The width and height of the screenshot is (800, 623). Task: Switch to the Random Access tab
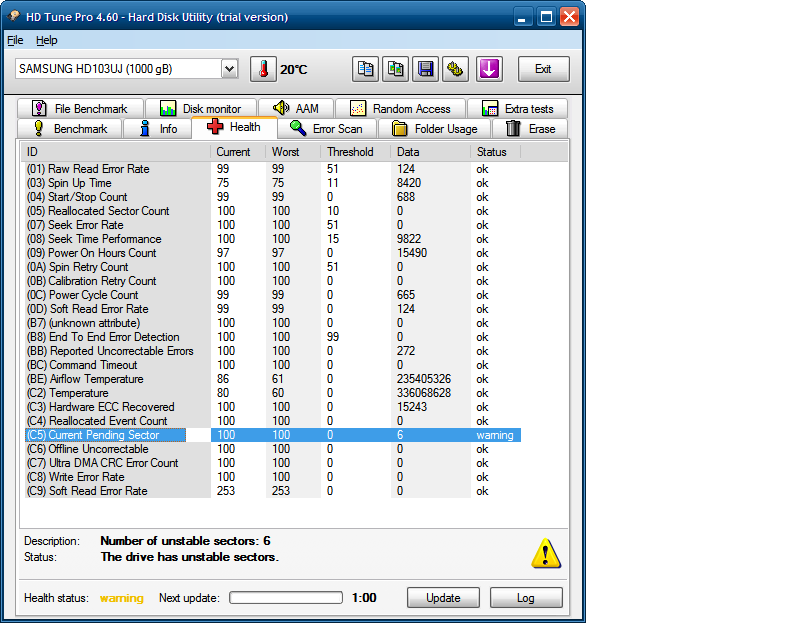pyautogui.click(x=401, y=109)
